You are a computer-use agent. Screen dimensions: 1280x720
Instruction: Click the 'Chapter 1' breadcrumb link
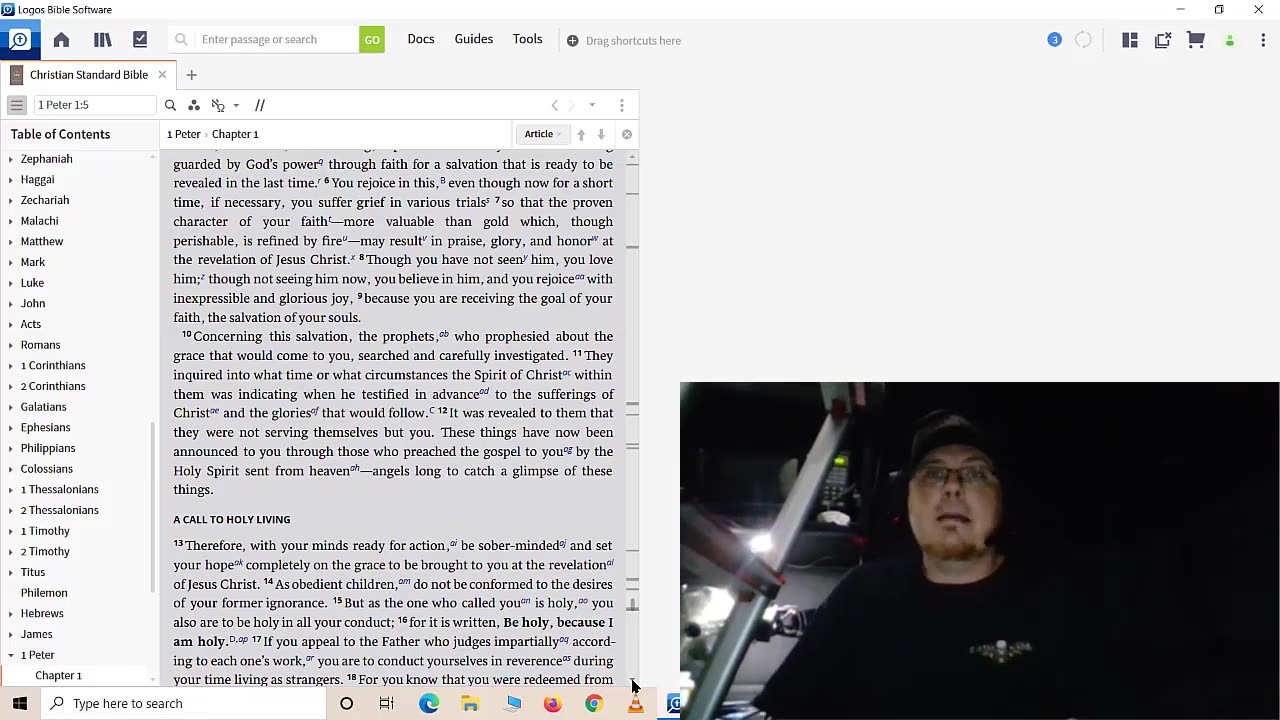pos(235,134)
